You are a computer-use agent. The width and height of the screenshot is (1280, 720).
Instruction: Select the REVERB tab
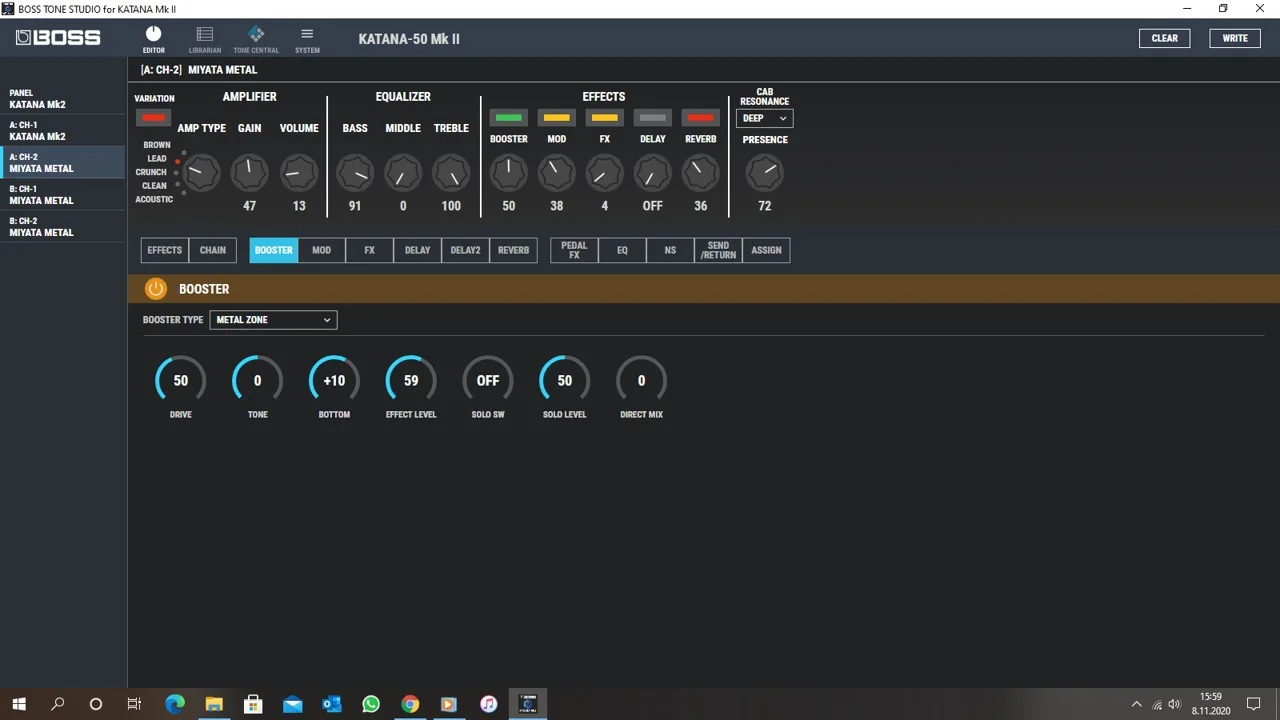point(513,250)
